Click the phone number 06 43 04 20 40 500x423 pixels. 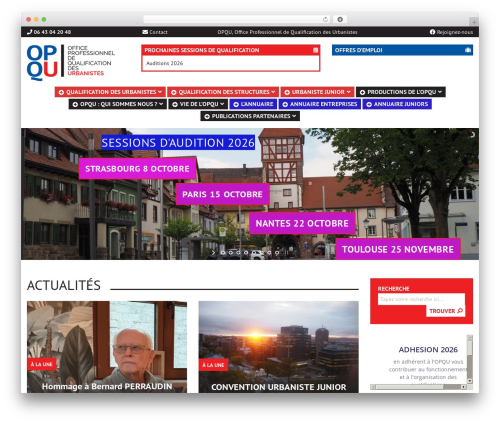tap(52, 32)
